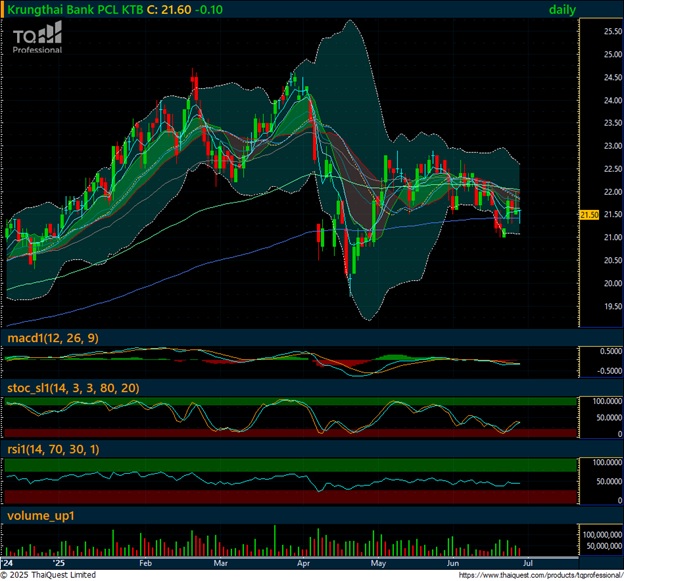Click the volume_up1 panel label
The image size is (681, 581).
[x=41, y=516]
